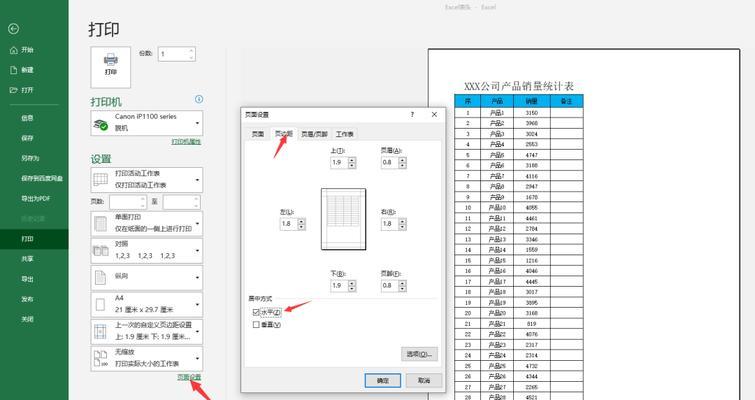This screenshot has height=400, width=755.
Task: Open the portrait orientation (纵向) dropdown
Action: [146, 277]
